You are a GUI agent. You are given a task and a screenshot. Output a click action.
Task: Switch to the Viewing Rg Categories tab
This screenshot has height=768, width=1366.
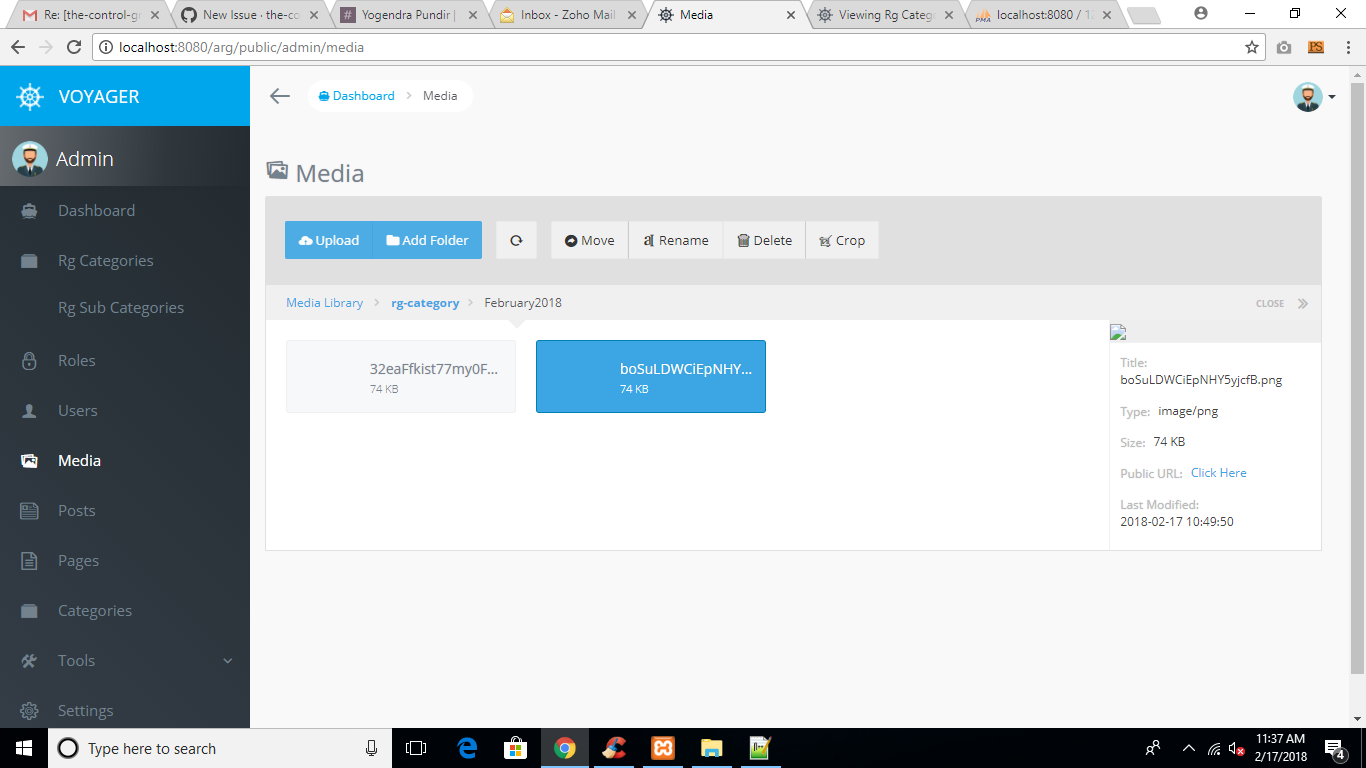click(x=884, y=15)
